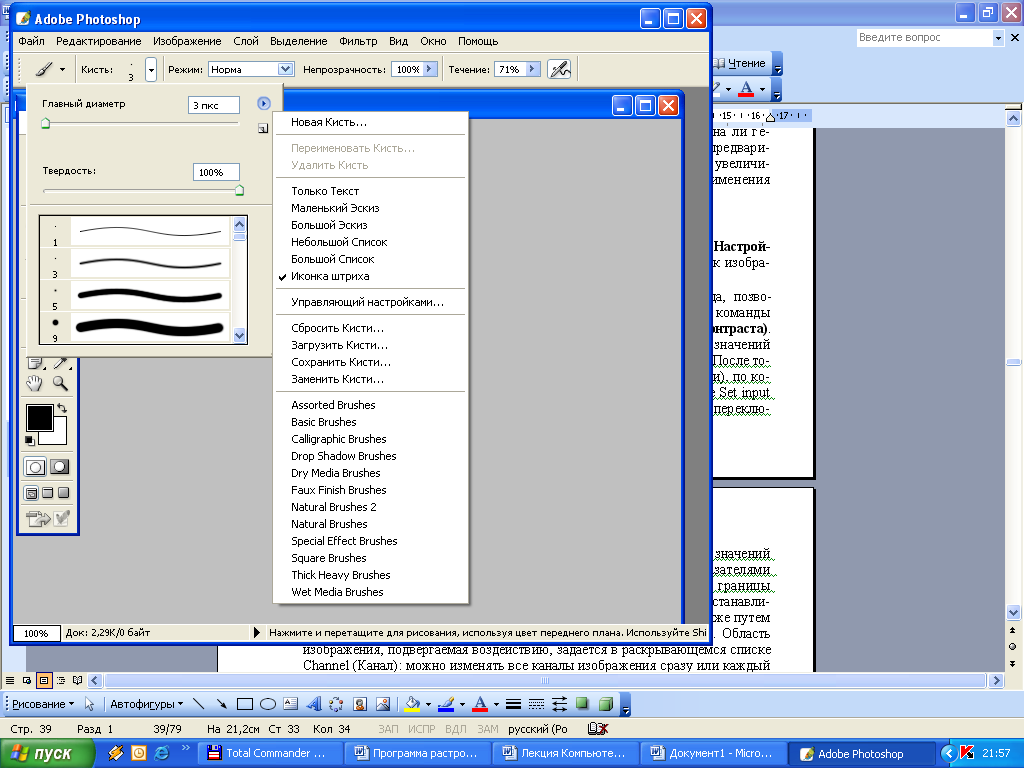This screenshot has width=1024, height=768.
Task: Click the Главный диаметр 3 пкс field
Action: pyautogui.click(x=214, y=105)
